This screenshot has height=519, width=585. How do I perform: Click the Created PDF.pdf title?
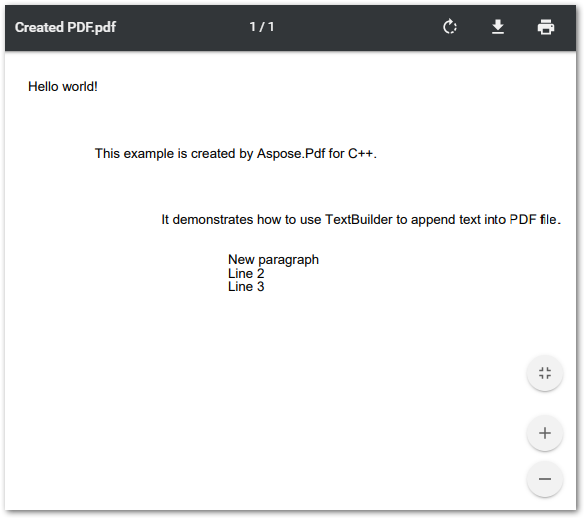tap(65, 27)
